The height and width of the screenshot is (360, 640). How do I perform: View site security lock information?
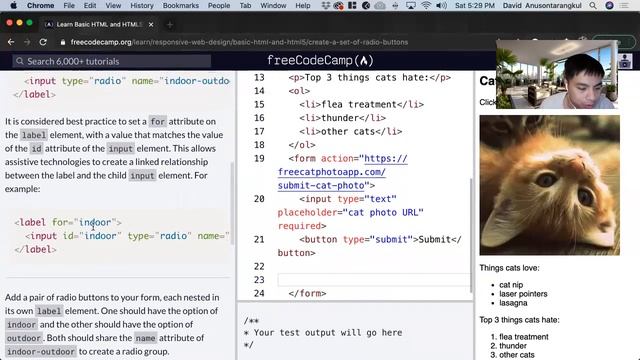[x=62, y=42]
